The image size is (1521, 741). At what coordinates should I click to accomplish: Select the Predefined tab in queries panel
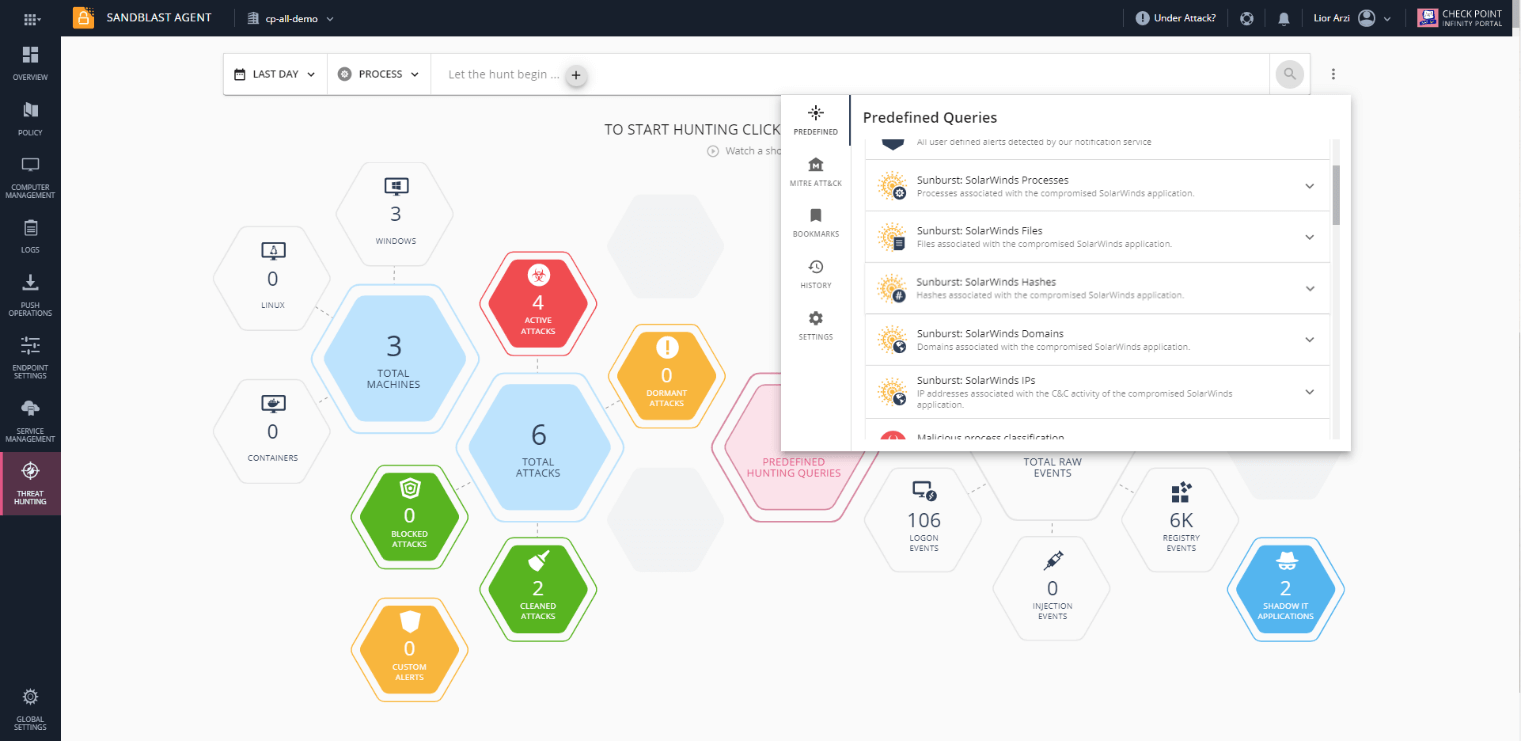816,120
